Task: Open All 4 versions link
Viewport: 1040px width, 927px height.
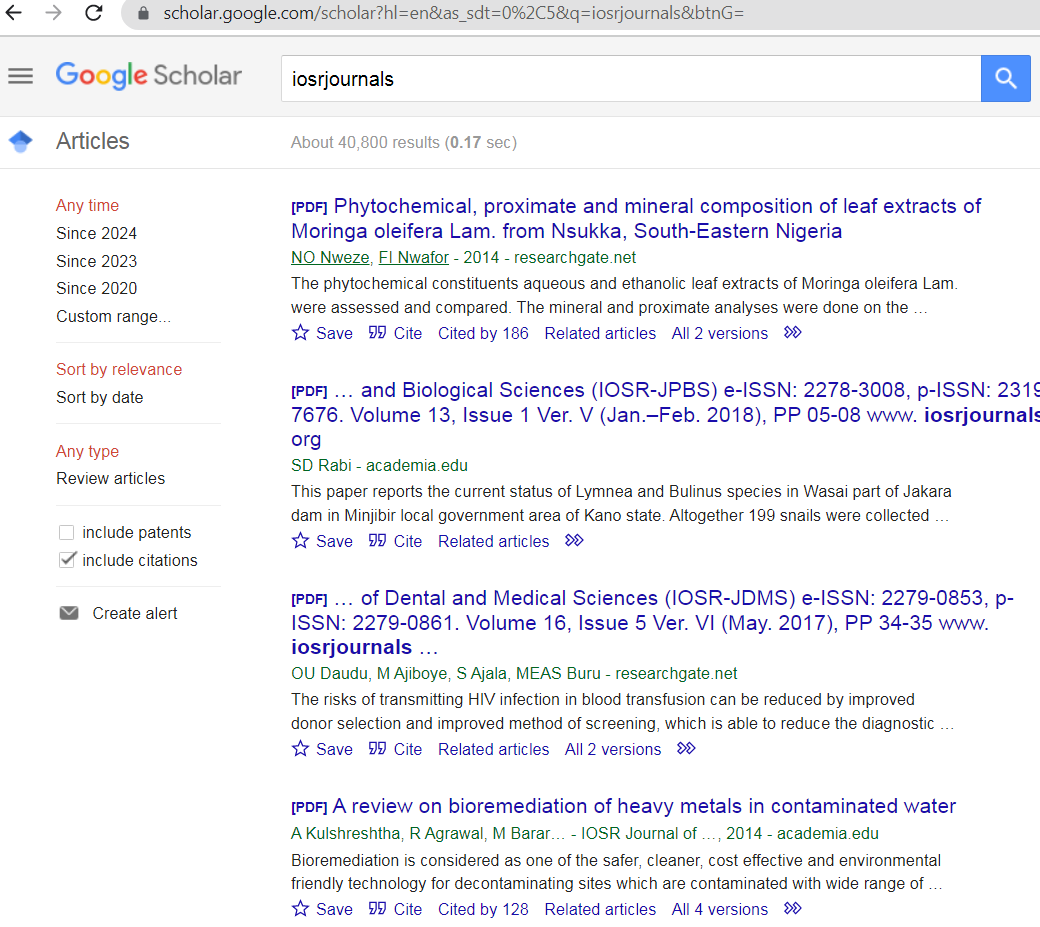Action: [x=720, y=909]
